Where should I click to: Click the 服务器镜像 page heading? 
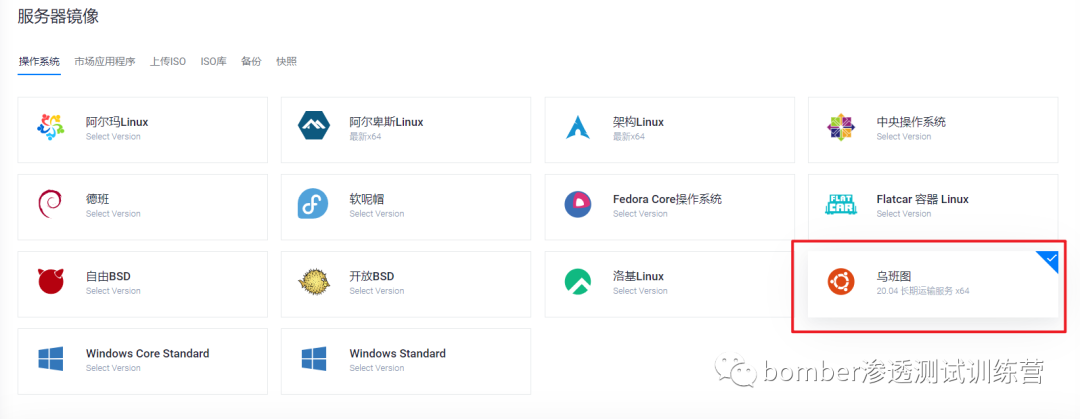(x=59, y=16)
